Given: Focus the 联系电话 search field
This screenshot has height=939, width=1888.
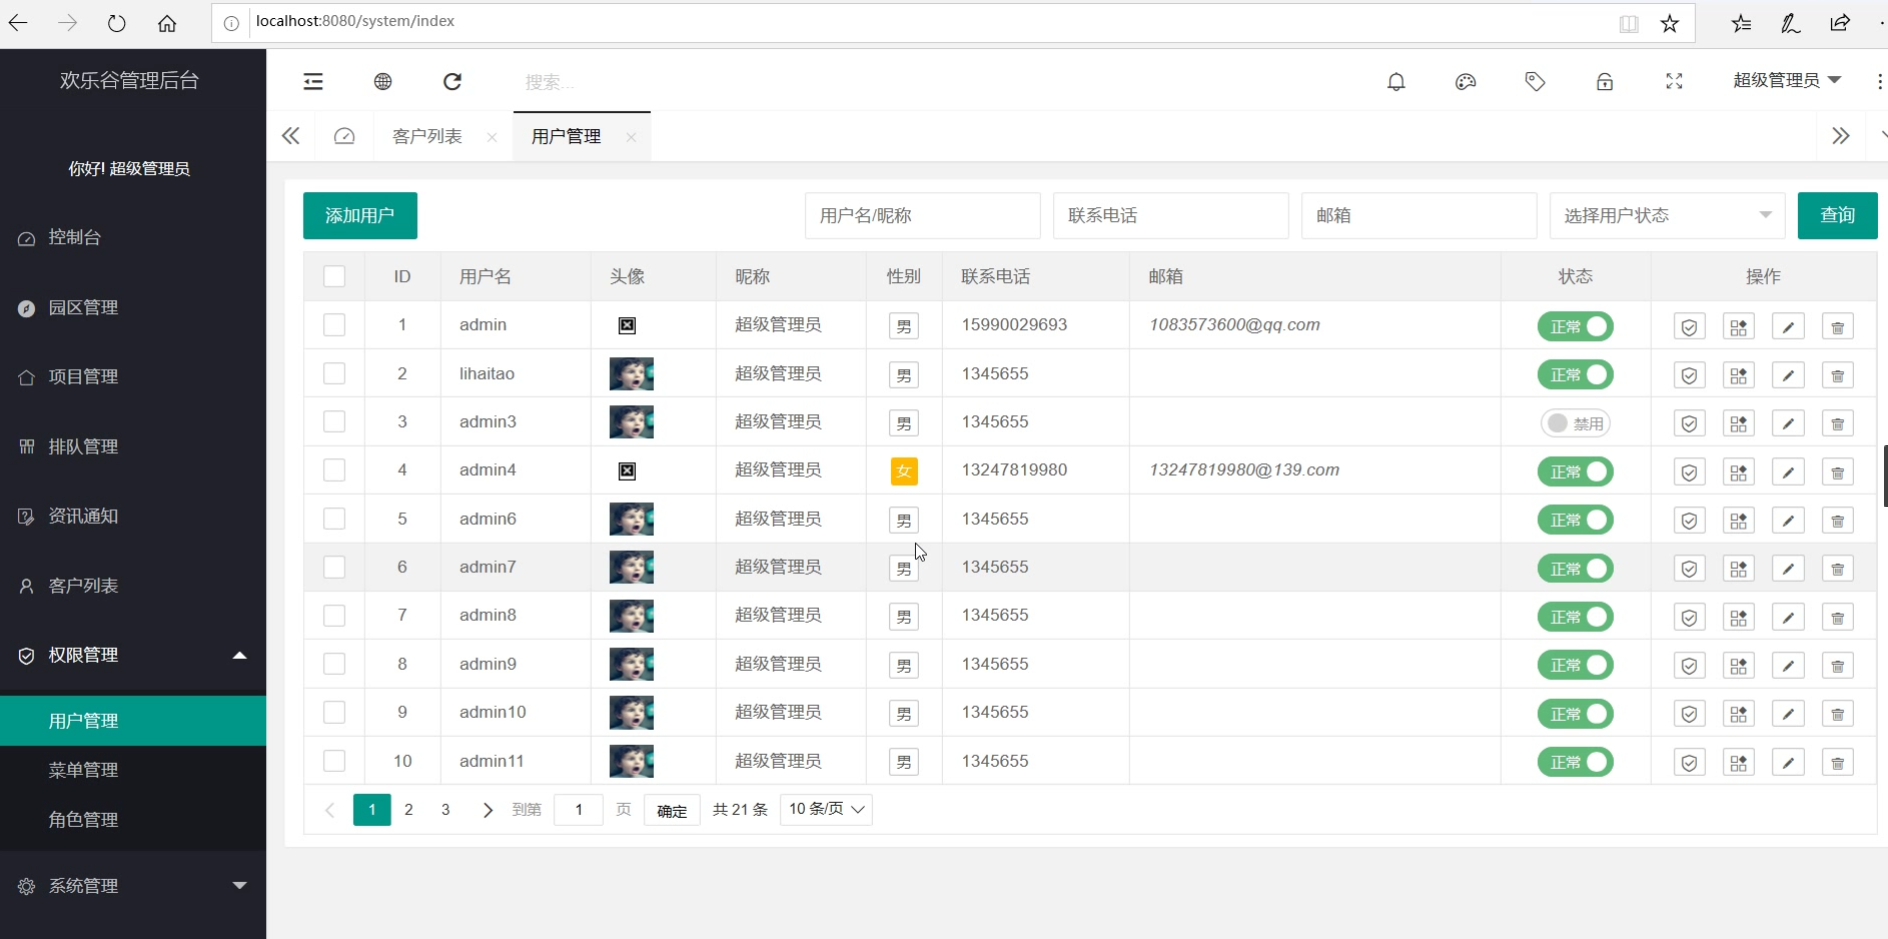Looking at the screenshot, I should 1170,215.
